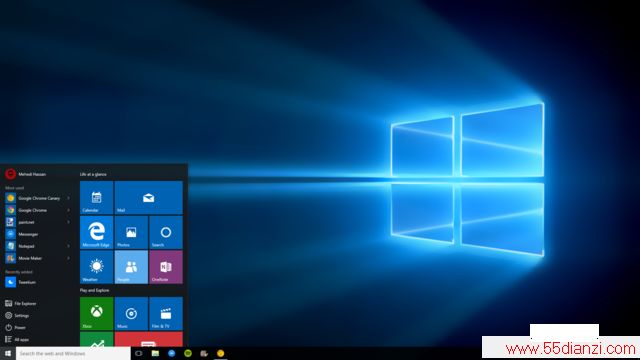Click the Windows Start button

tap(8, 353)
